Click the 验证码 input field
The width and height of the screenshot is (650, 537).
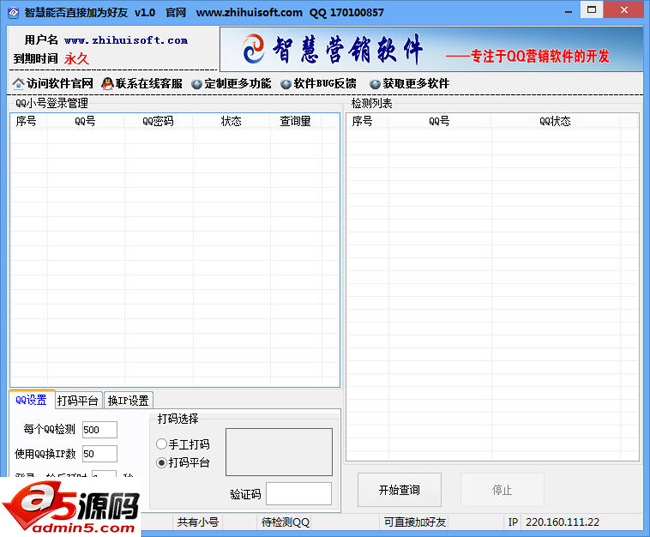click(299, 493)
